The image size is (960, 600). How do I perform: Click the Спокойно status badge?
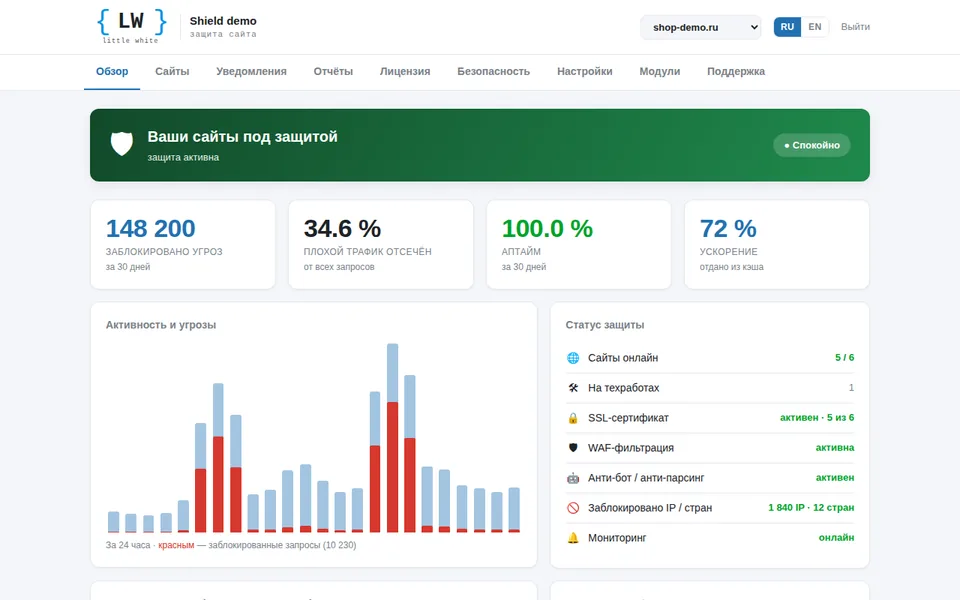[x=812, y=145]
